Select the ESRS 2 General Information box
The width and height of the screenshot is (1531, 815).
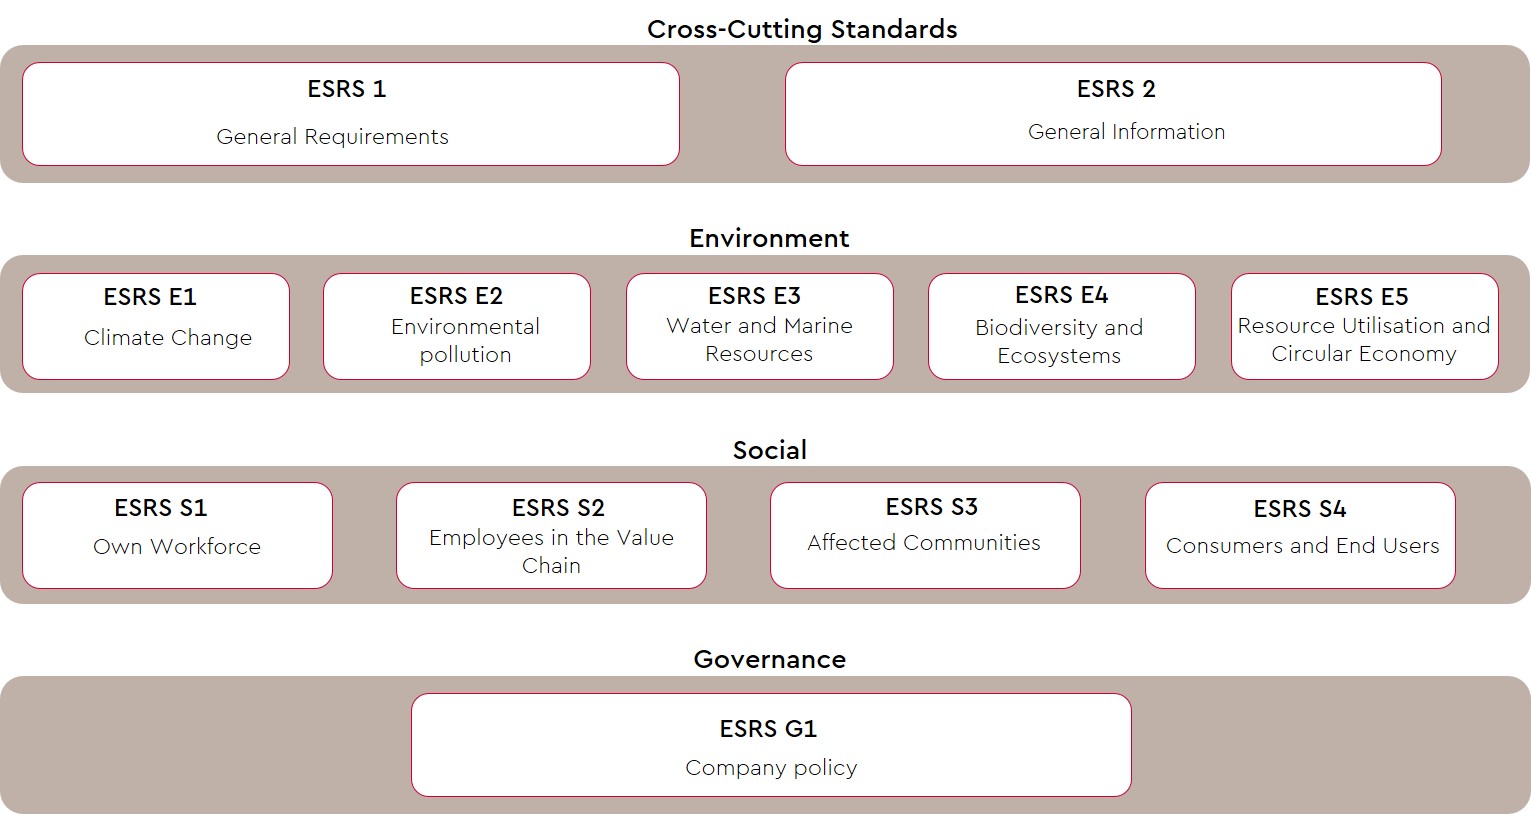pos(1113,113)
